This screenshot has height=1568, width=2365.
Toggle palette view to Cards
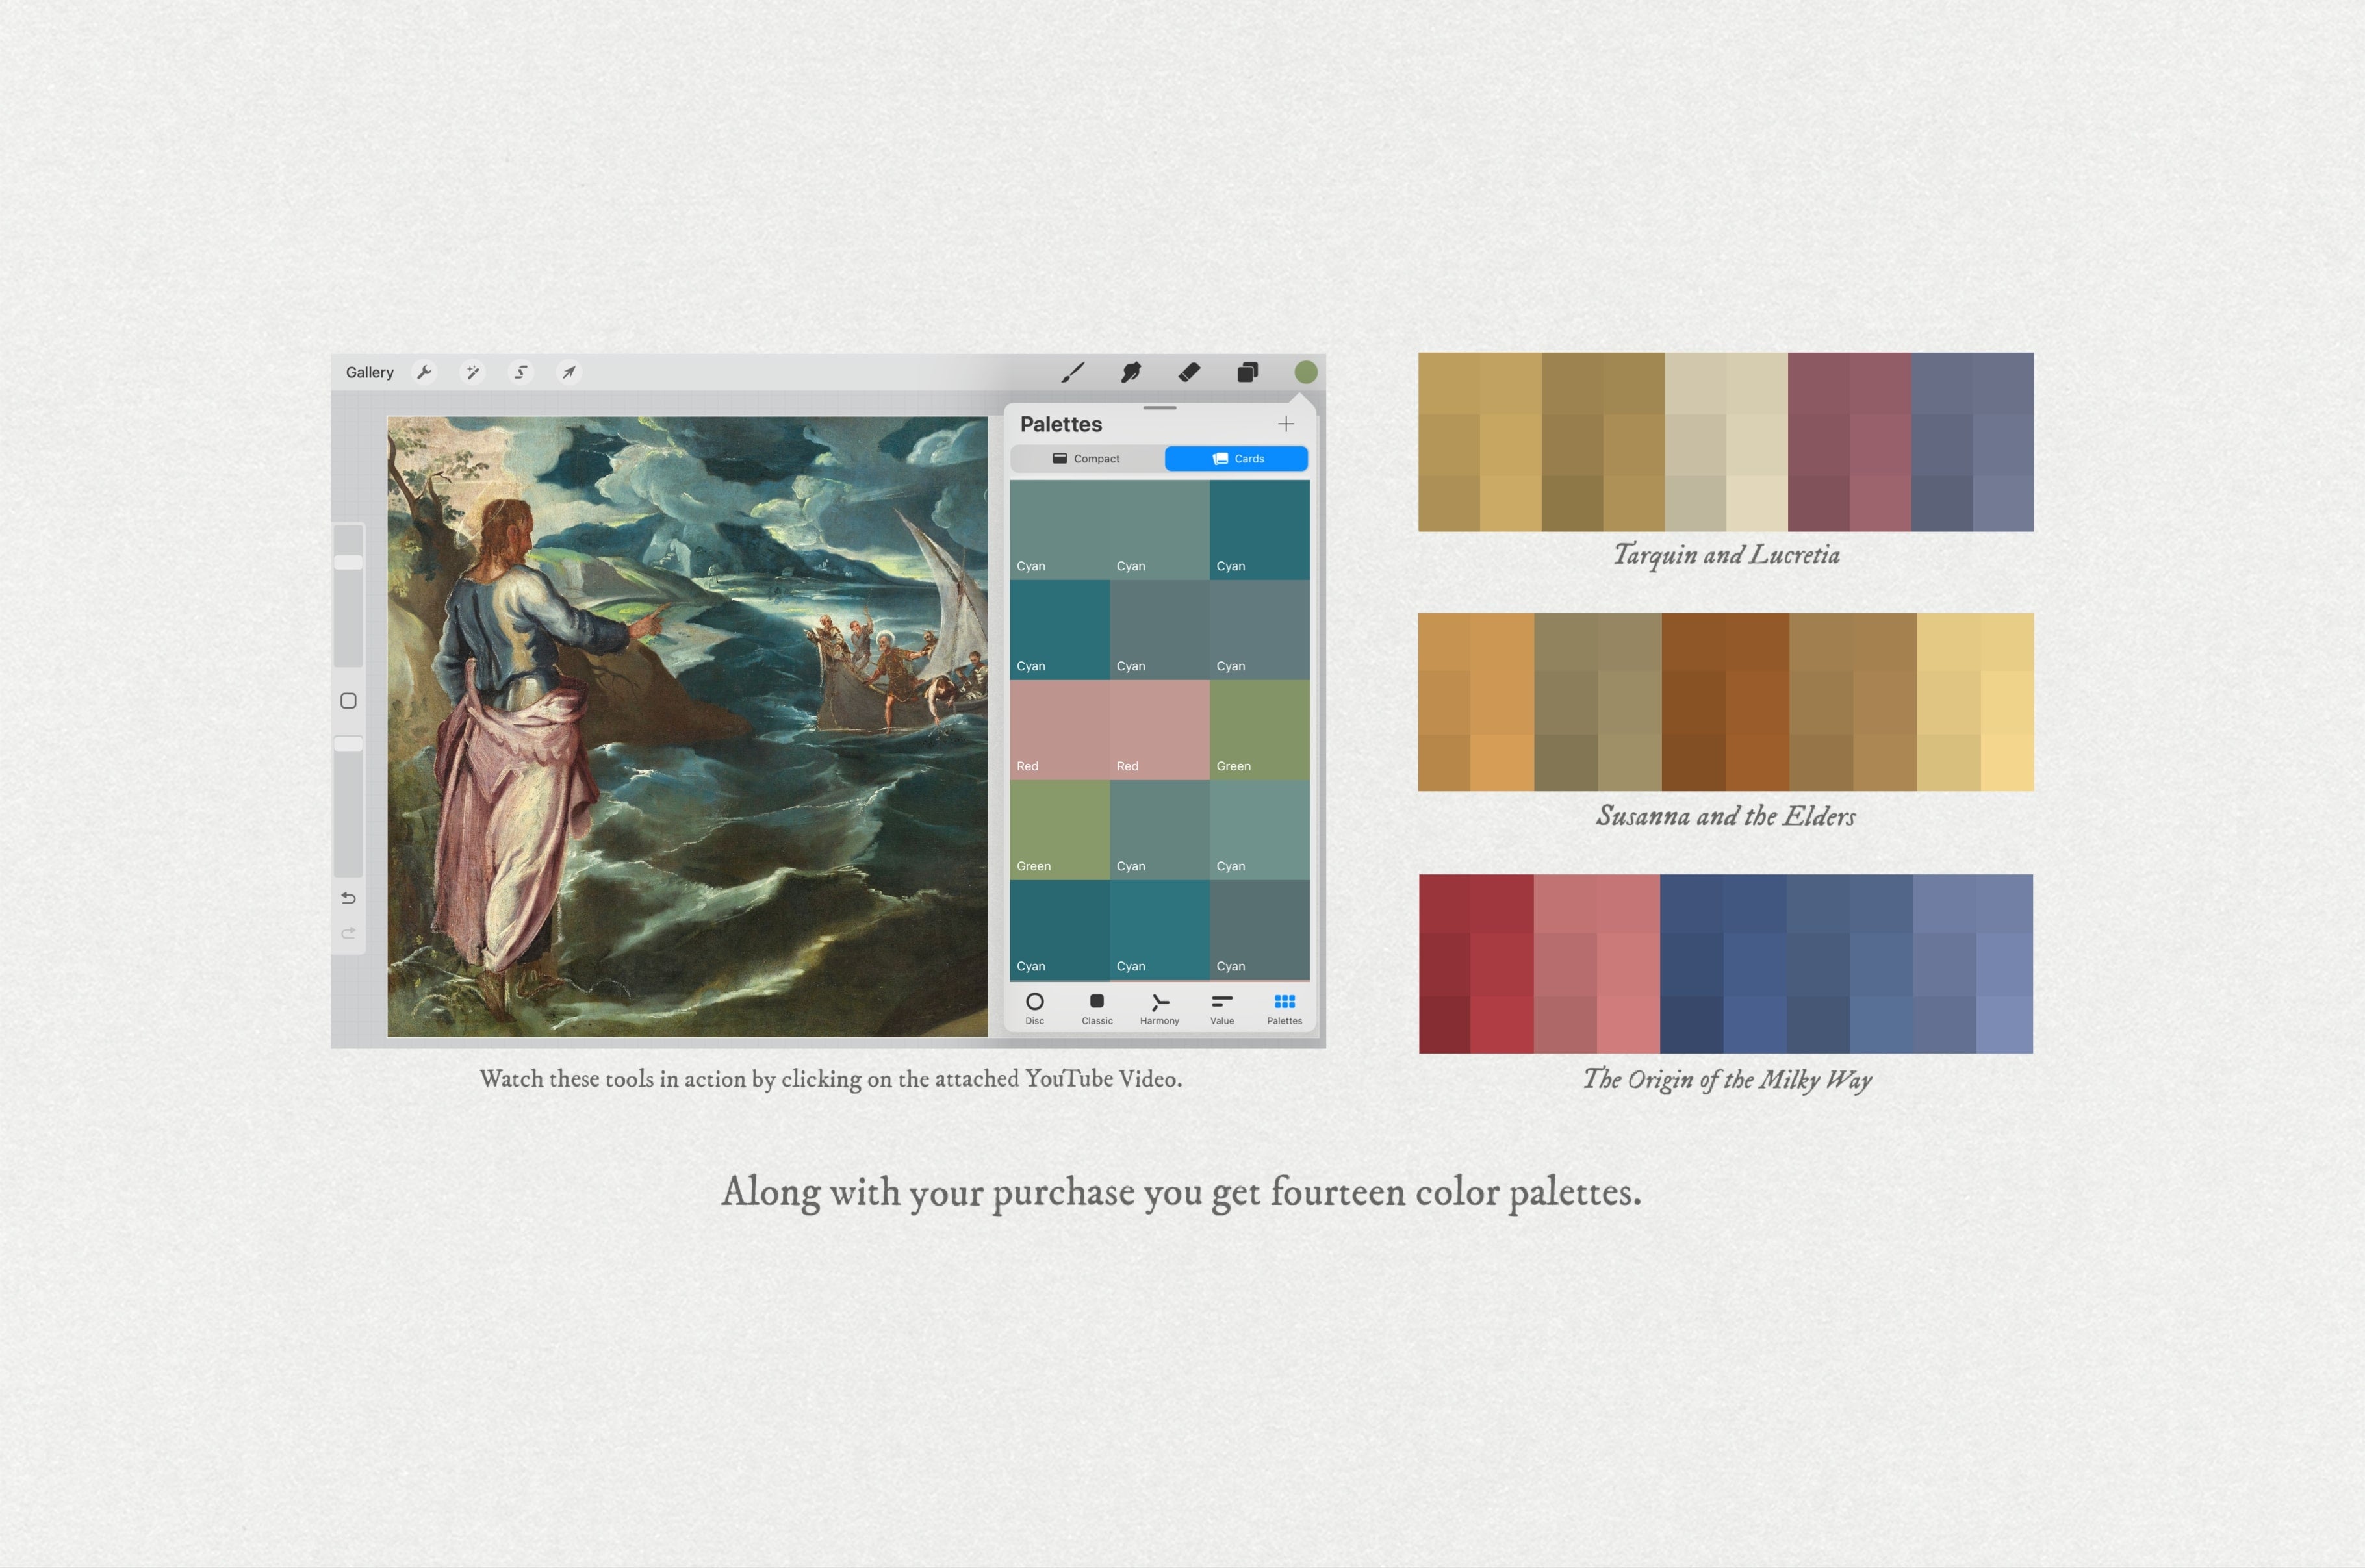tap(1236, 458)
